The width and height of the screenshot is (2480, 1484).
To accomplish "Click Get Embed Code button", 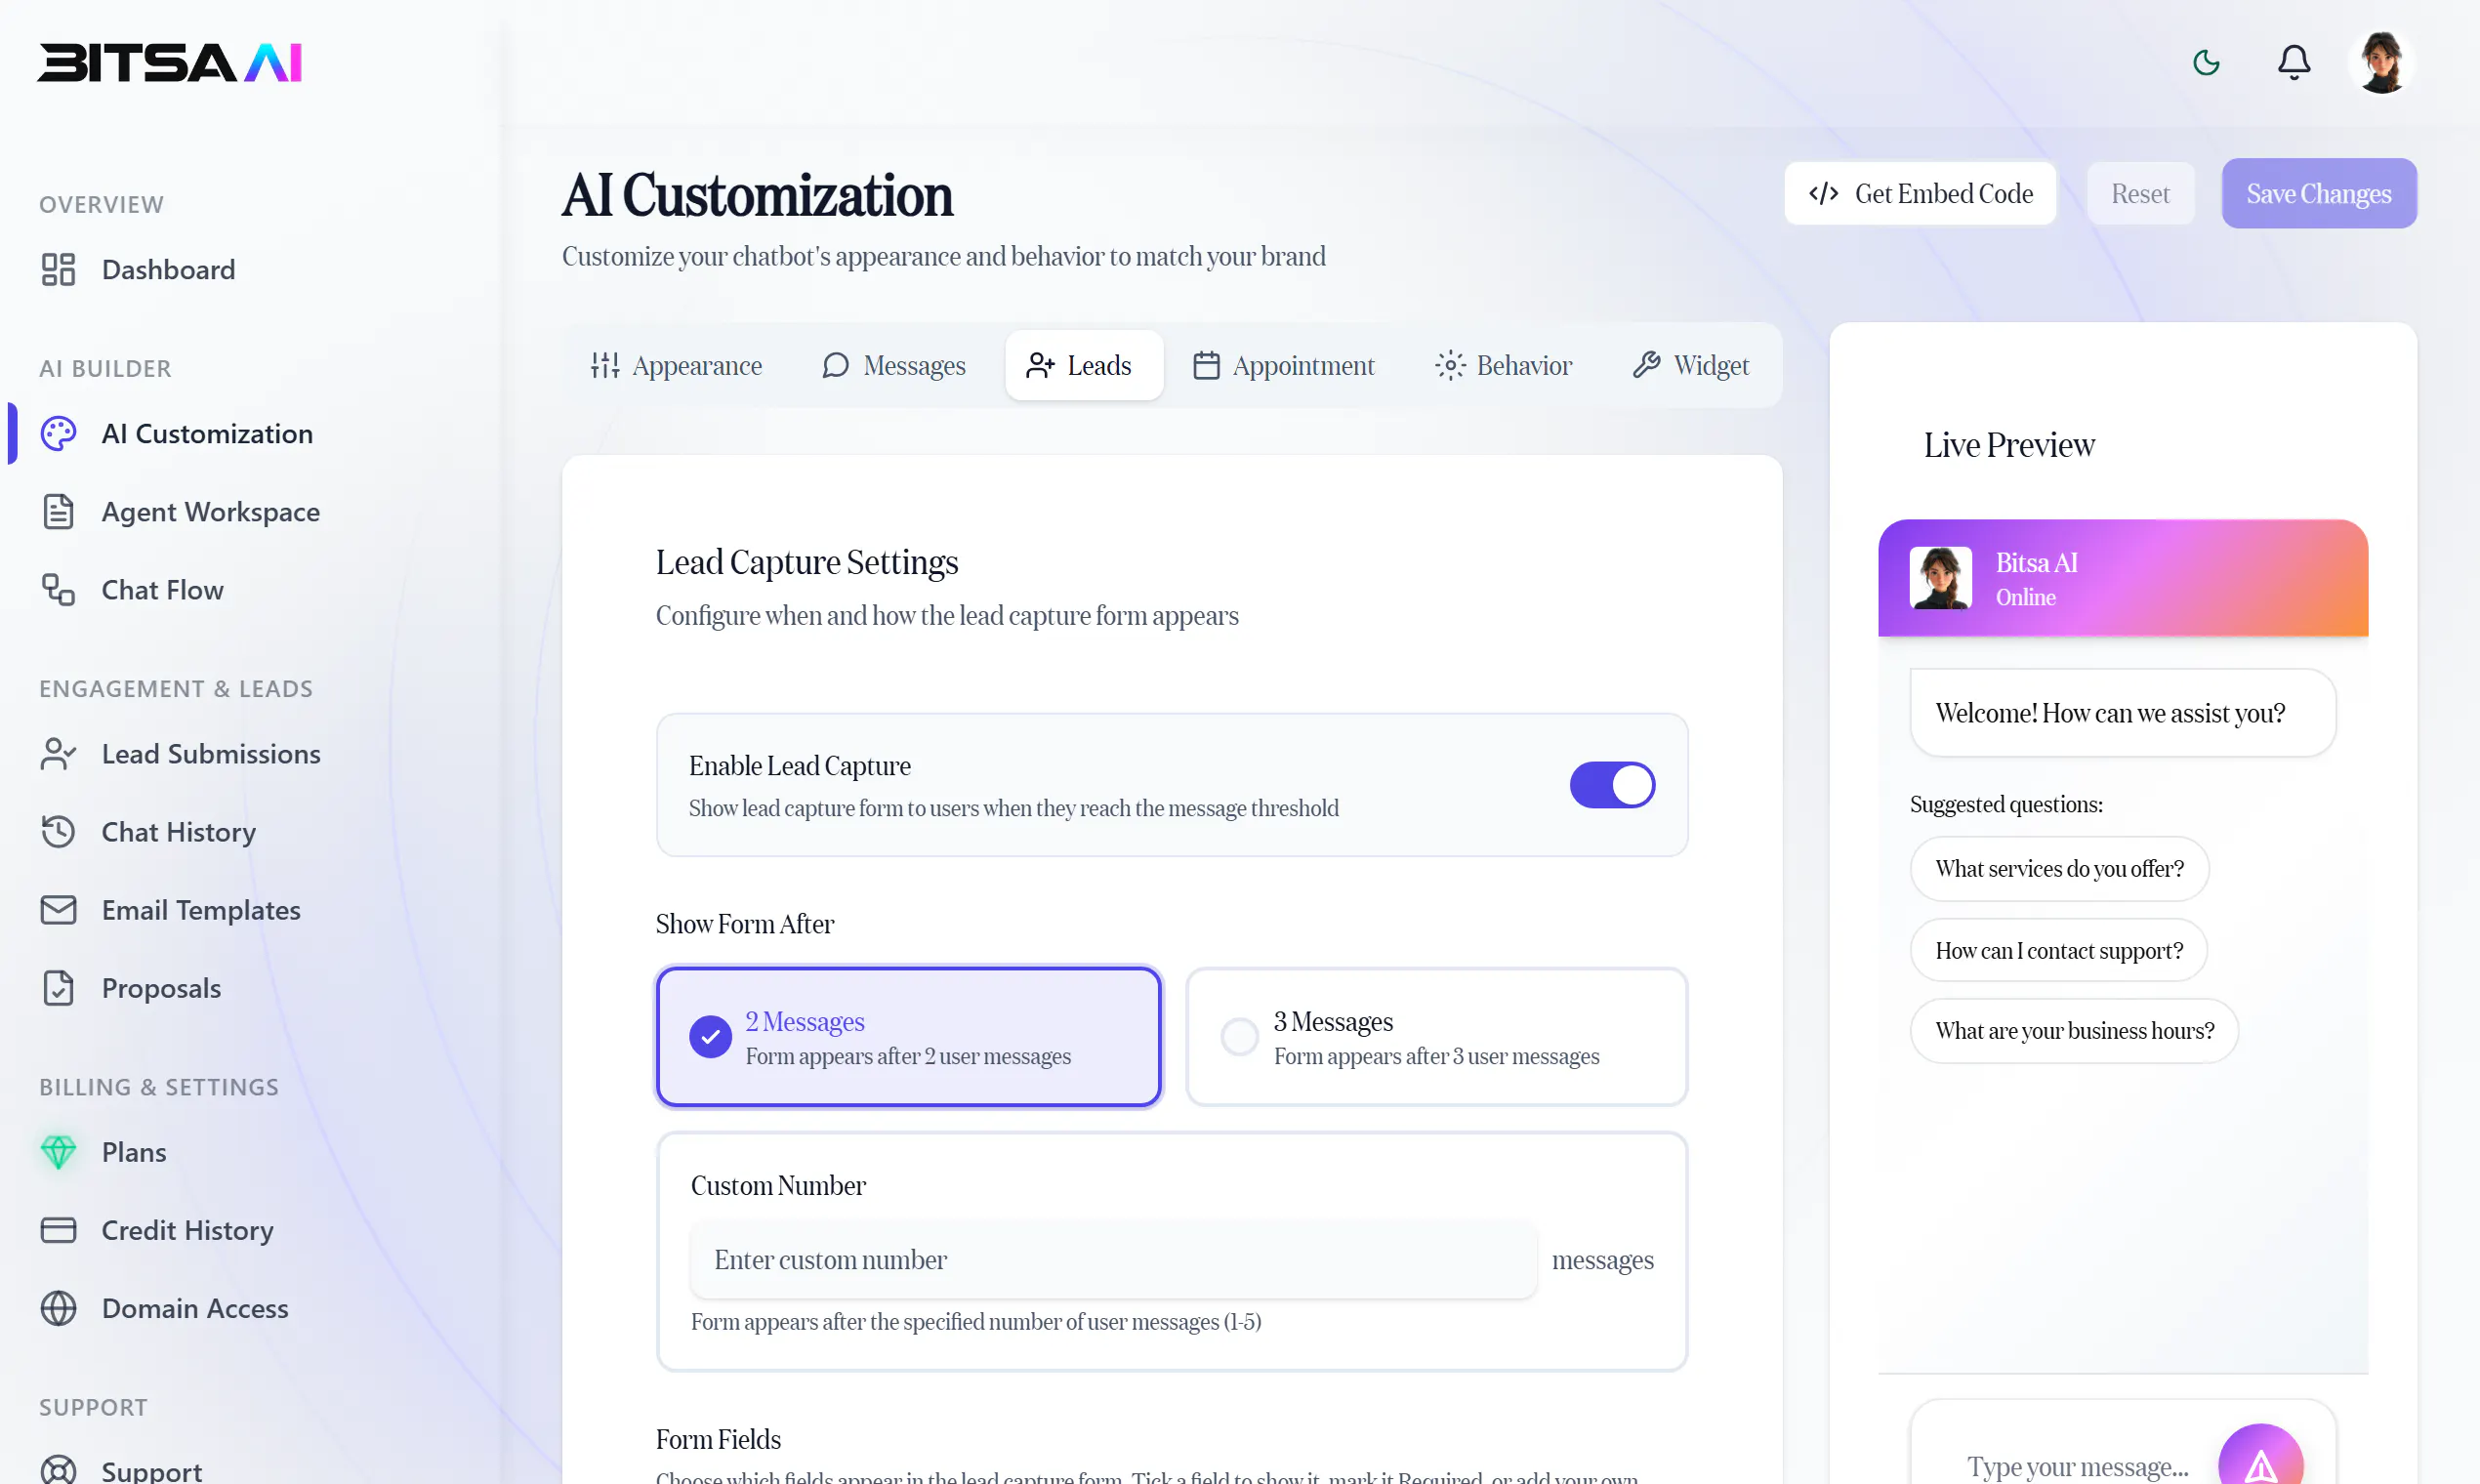I will point(1920,193).
